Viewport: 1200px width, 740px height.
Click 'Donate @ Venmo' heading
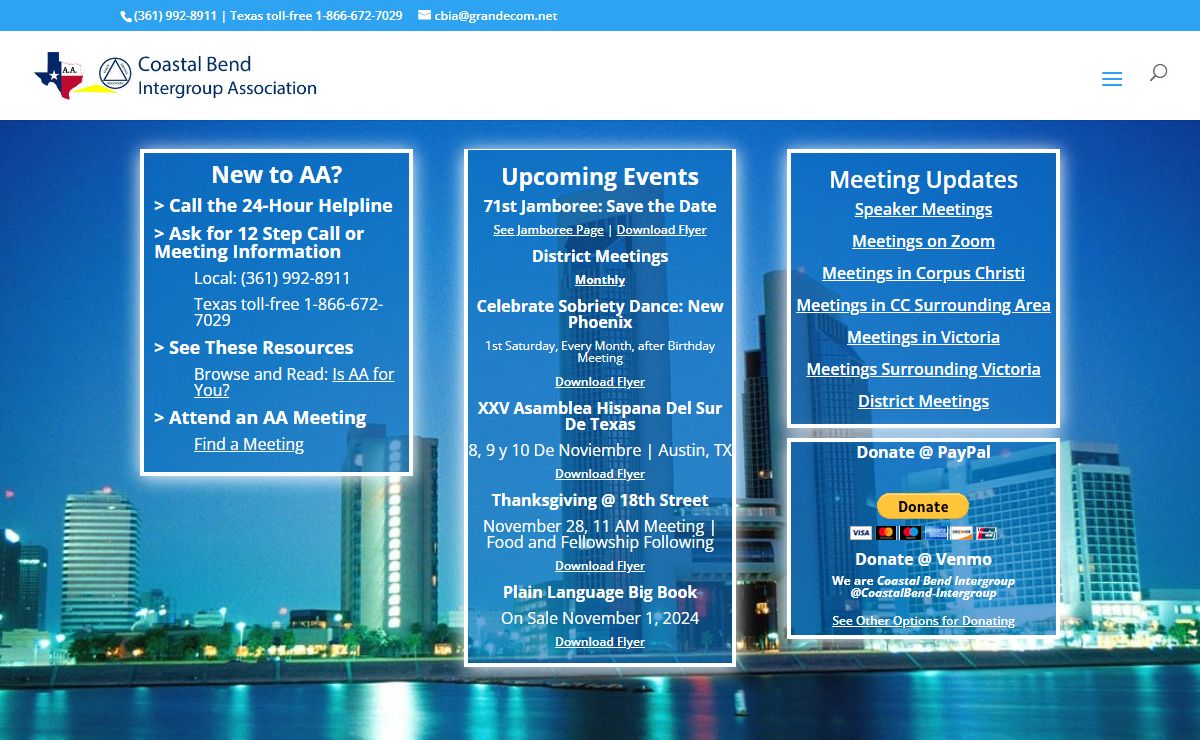click(923, 559)
